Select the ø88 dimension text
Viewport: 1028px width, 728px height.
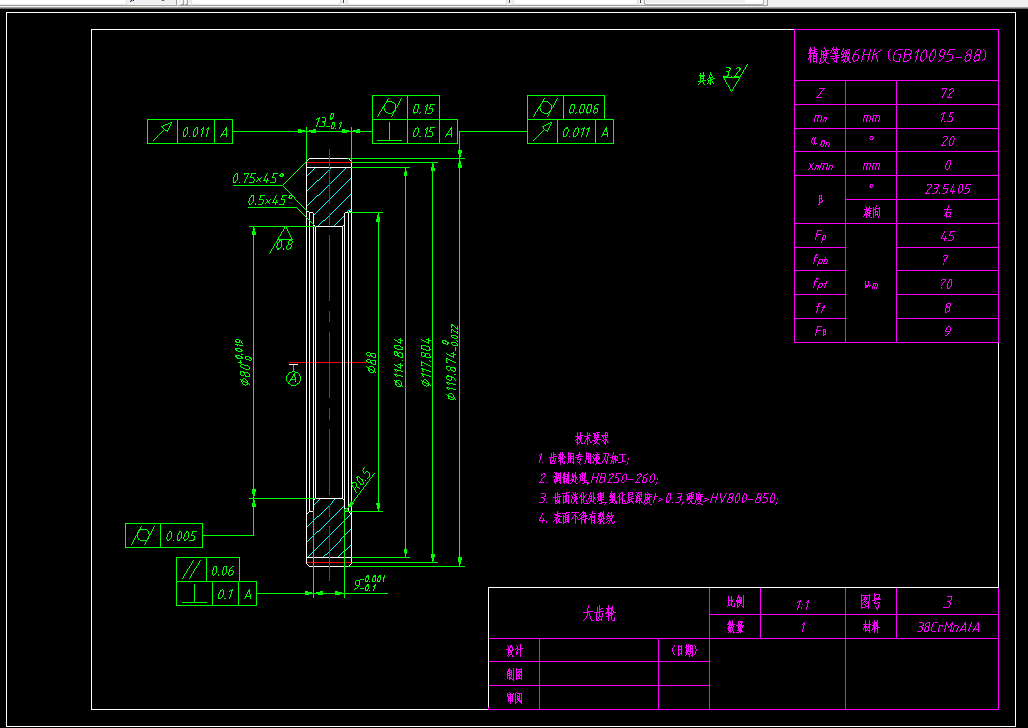(371, 363)
